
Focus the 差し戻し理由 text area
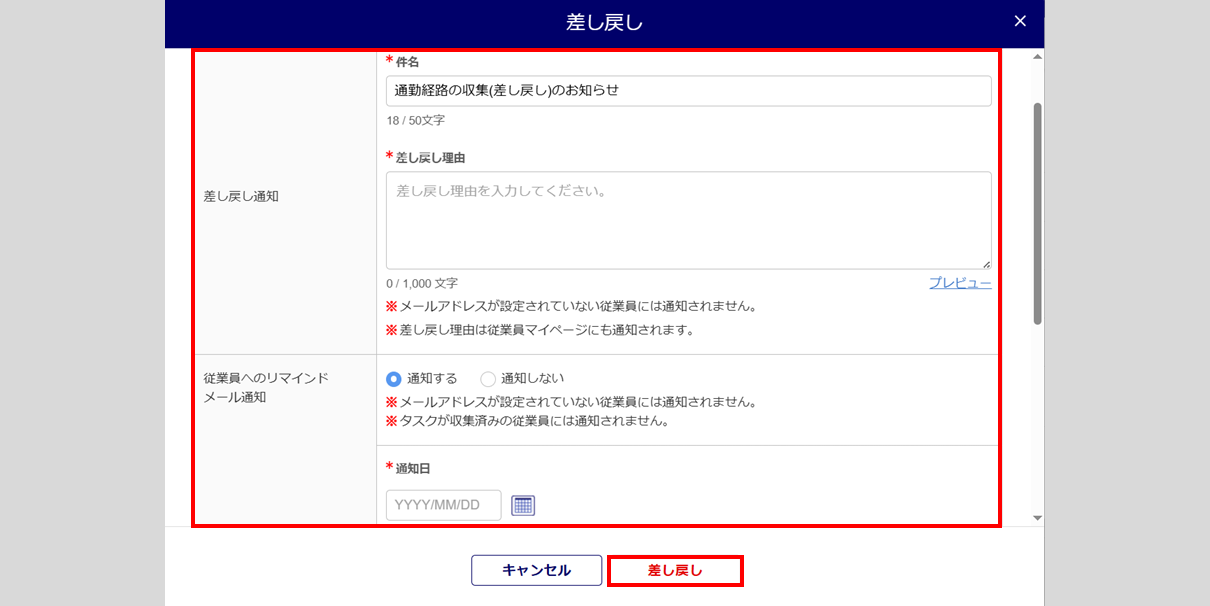(688, 220)
